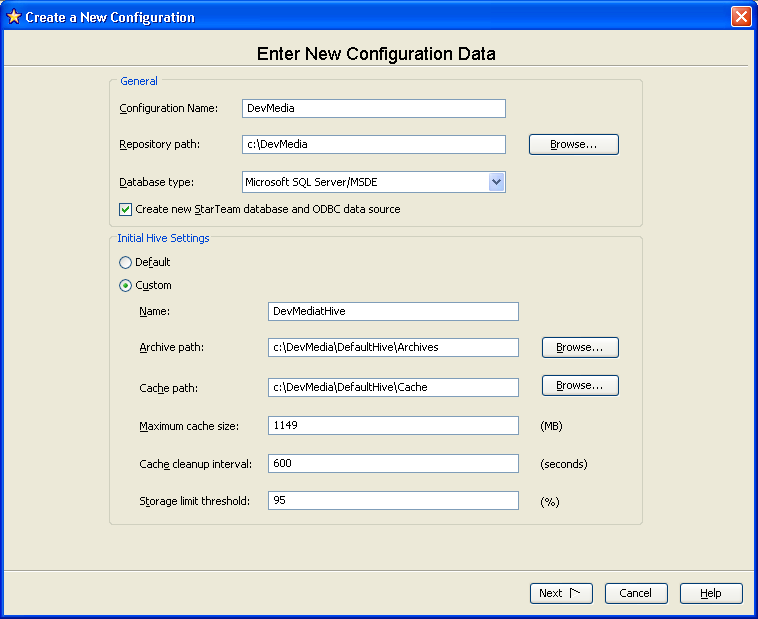Select the Default hive settings radio button
This screenshot has height=619, width=758.
pyautogui.click(x=125, y=262)
